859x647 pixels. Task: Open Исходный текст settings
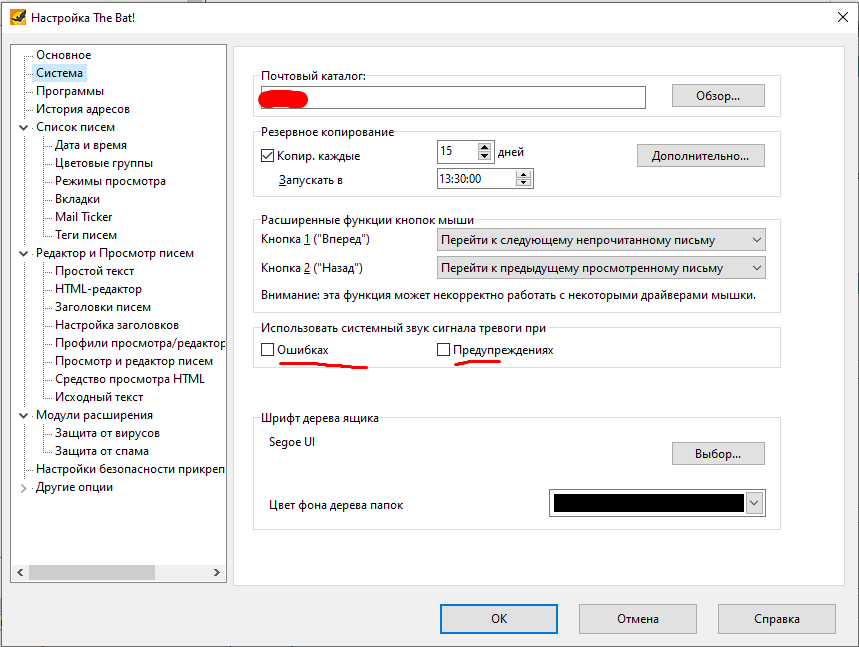point(99,397)
